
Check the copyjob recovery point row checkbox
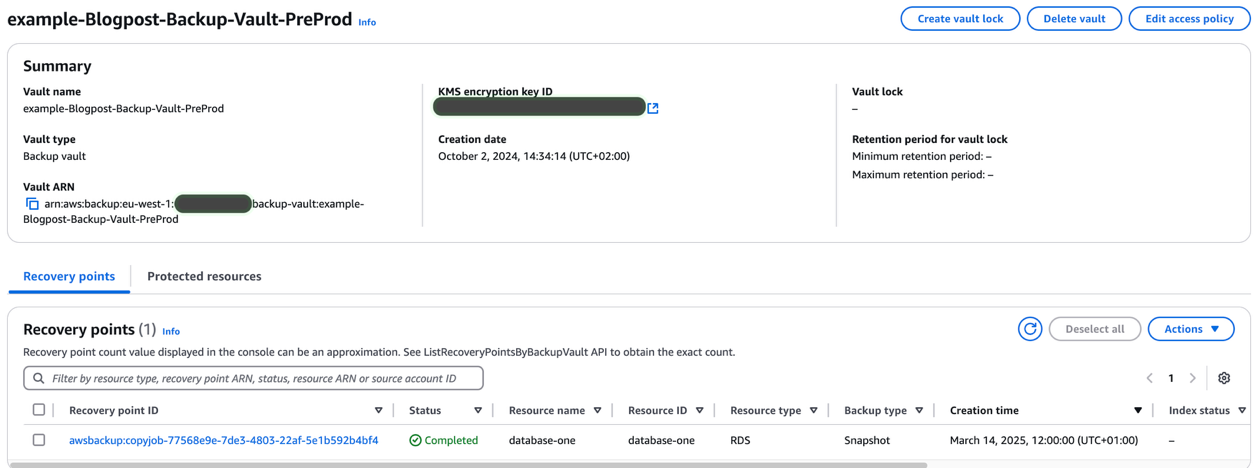point(39,440)
